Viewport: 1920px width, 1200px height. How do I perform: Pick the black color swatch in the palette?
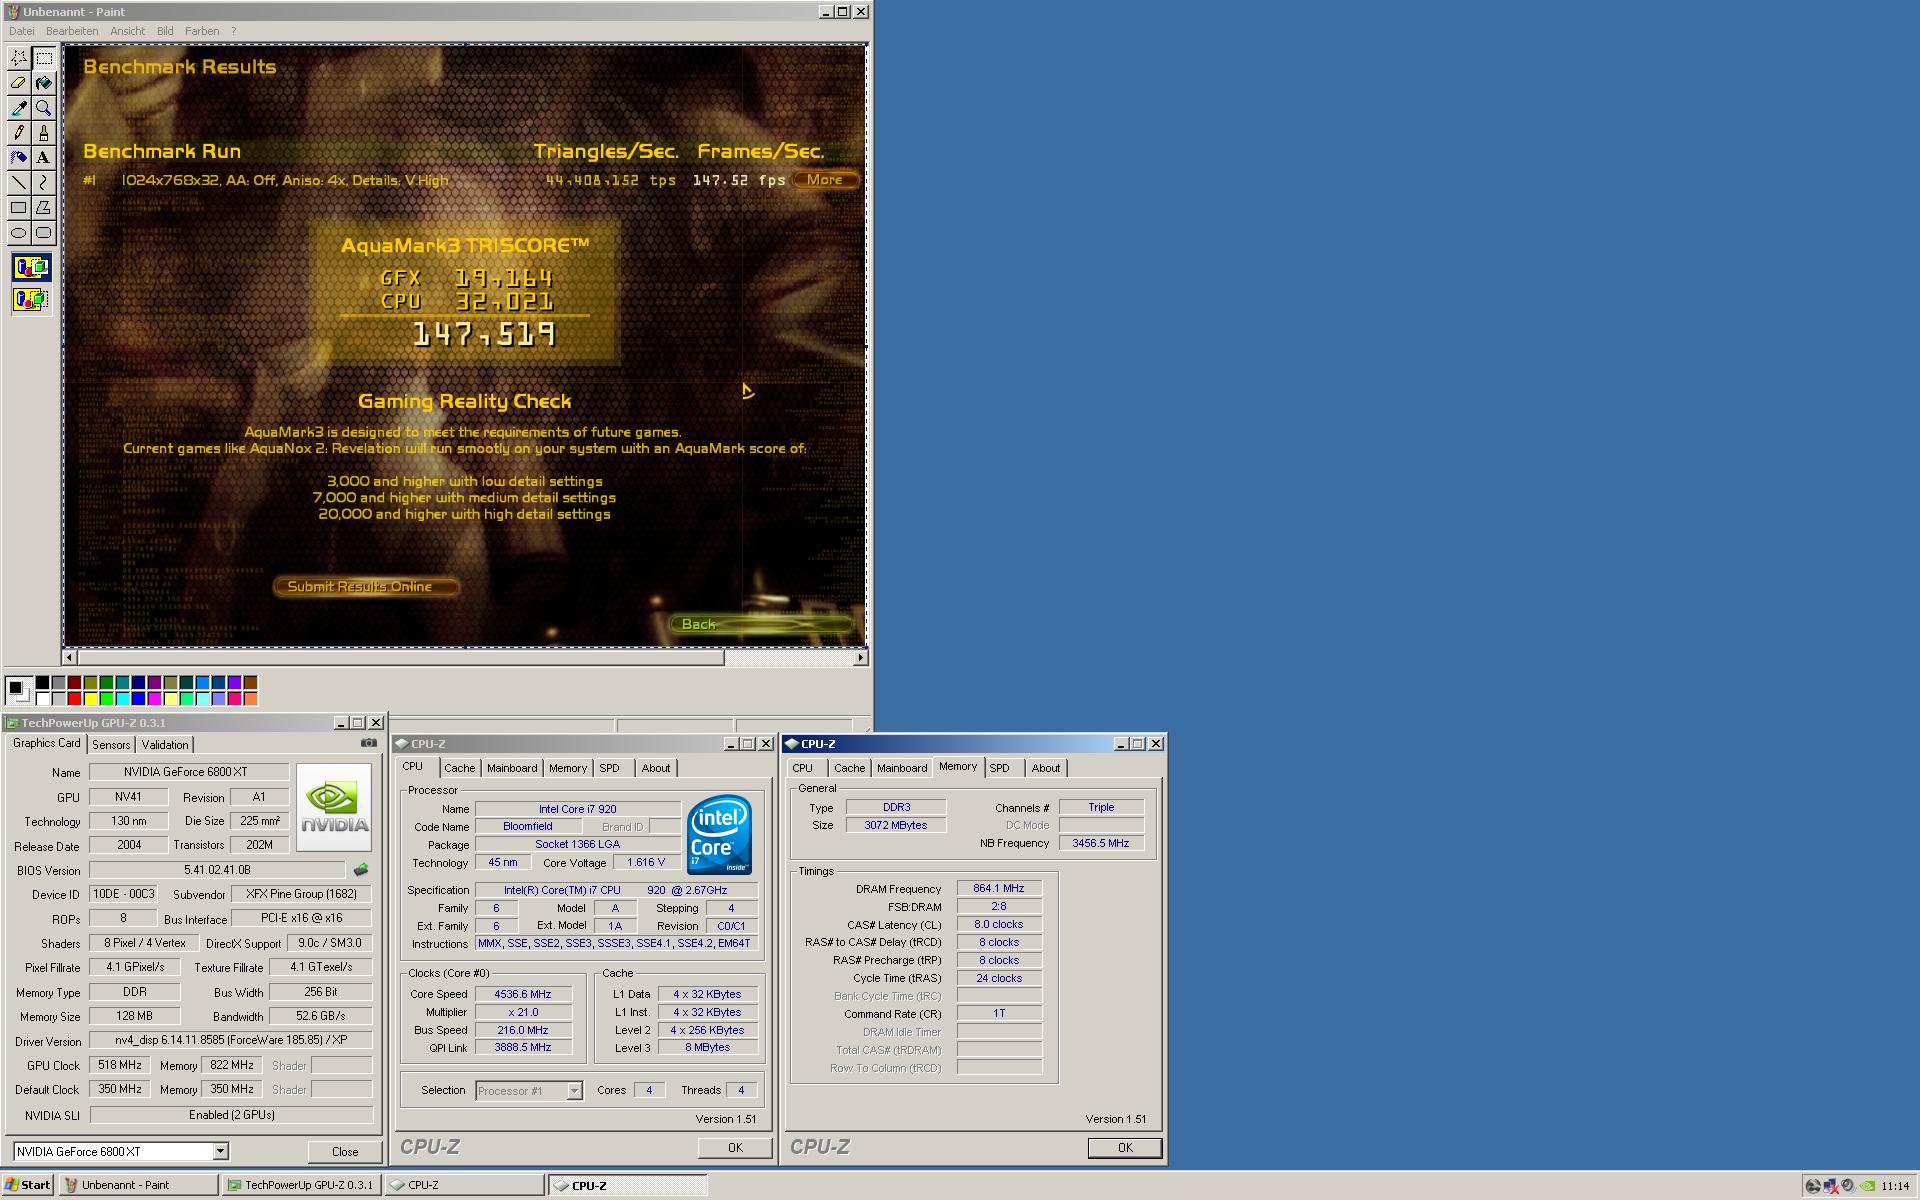click(x=42, y=683)
